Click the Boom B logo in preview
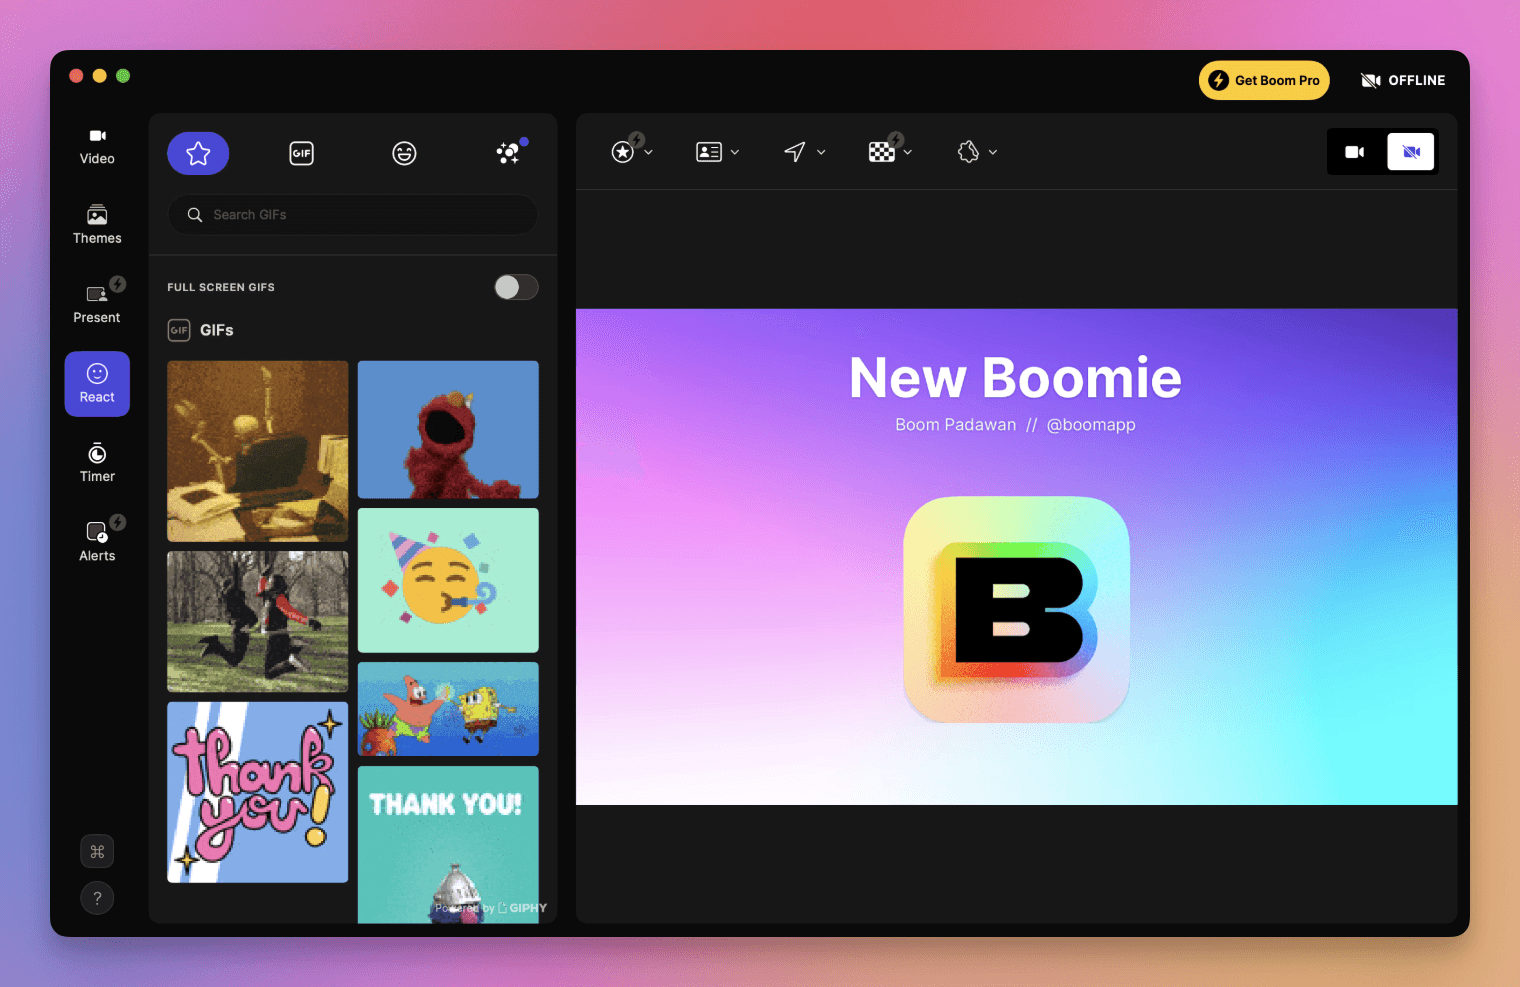This screenshot has width=1520, height=987. click(1017, 609)
